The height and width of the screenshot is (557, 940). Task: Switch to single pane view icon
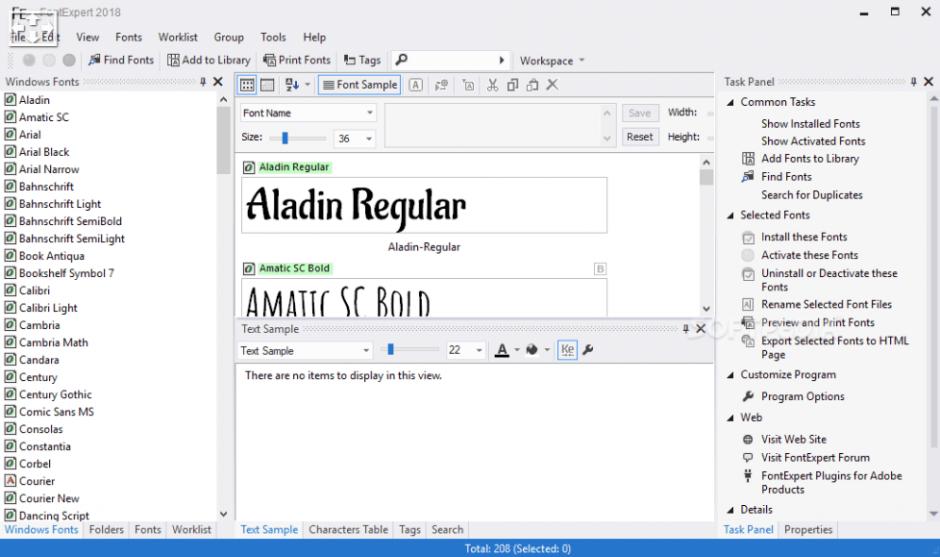pyautogui.click(x=267, y=85)
